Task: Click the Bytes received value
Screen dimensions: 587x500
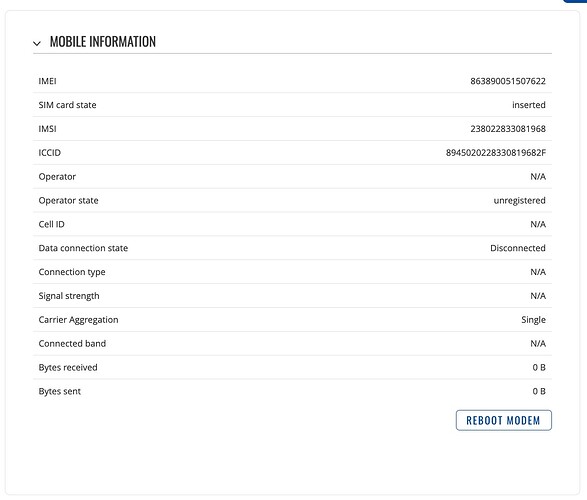Action: tap(539, 368)
